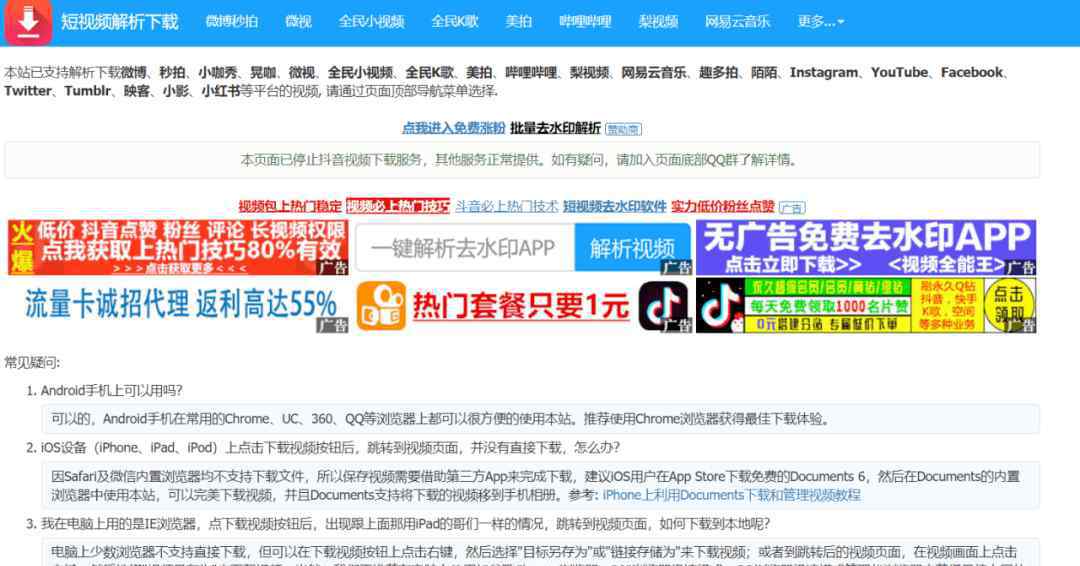Click the red download arrow logo icon

[x=28, y=22]
